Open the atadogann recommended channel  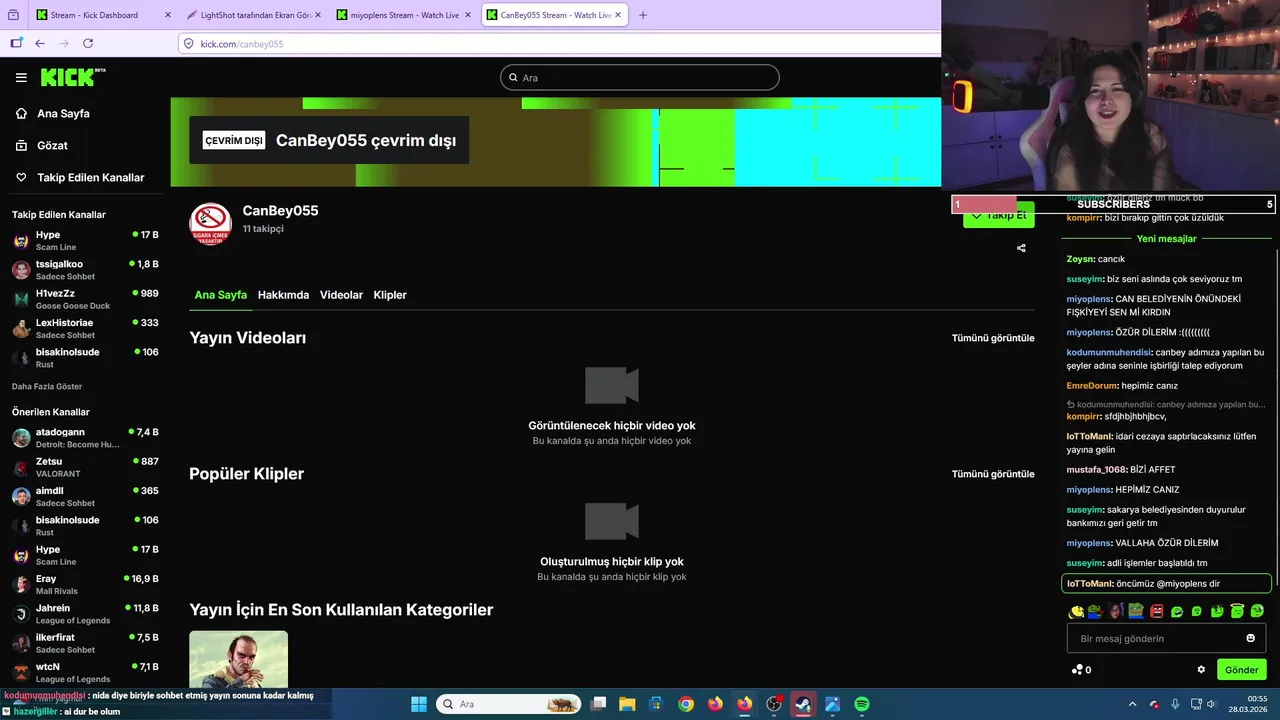click(x=85, y=438)
